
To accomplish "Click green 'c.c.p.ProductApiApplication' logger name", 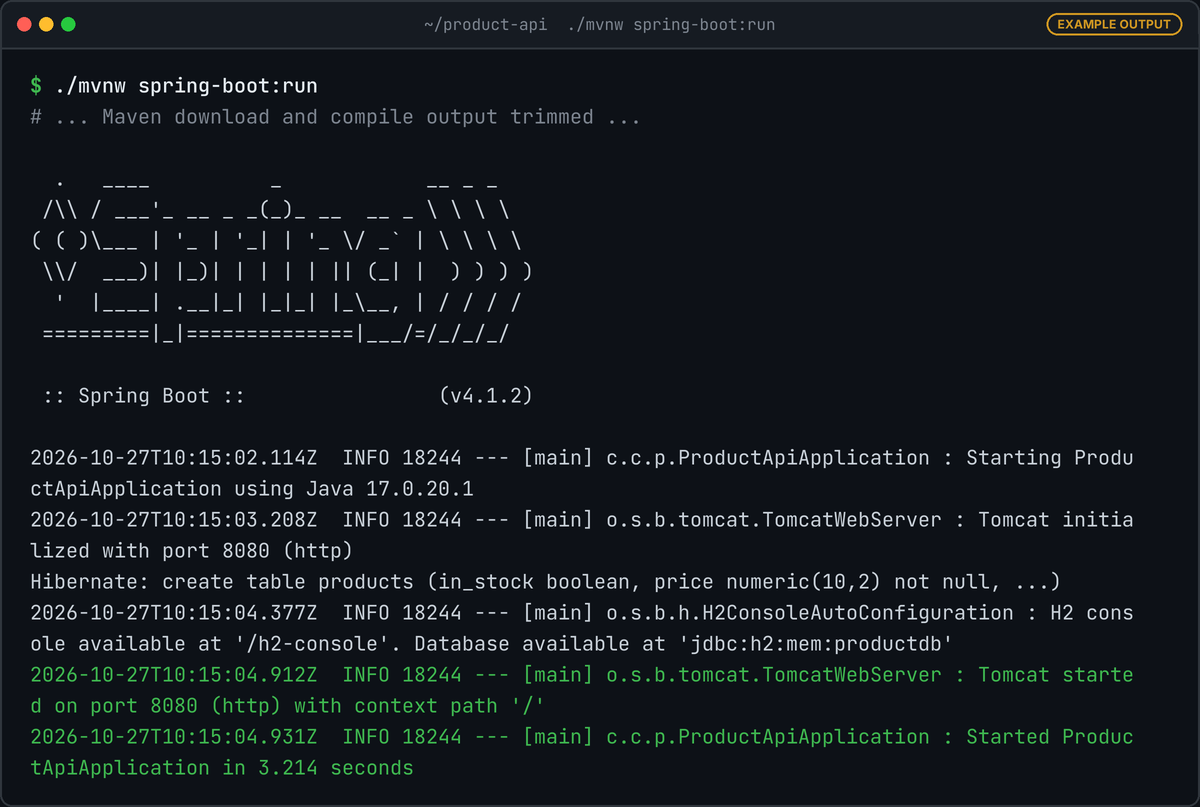I will pos(768,737).
